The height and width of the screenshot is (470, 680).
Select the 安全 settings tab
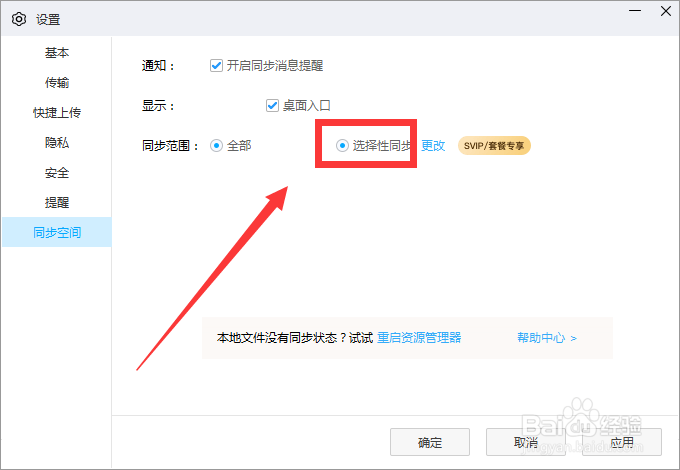[x=57, y=173]
